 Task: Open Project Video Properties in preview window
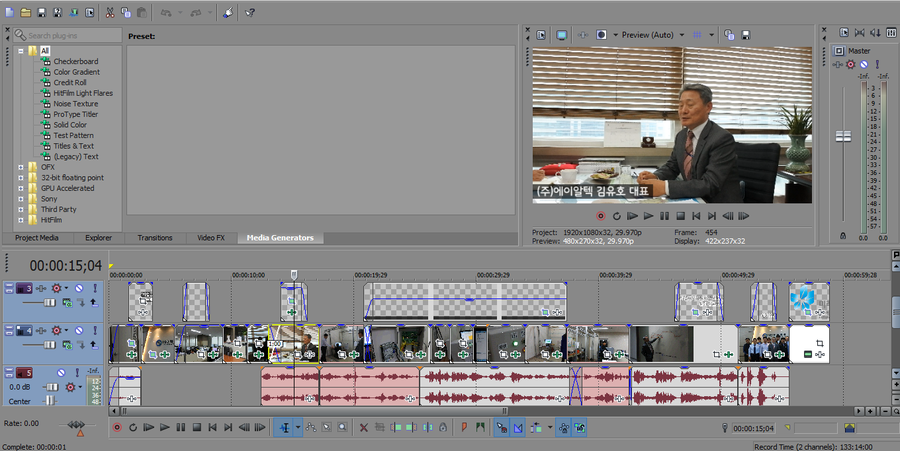point(541,35)
